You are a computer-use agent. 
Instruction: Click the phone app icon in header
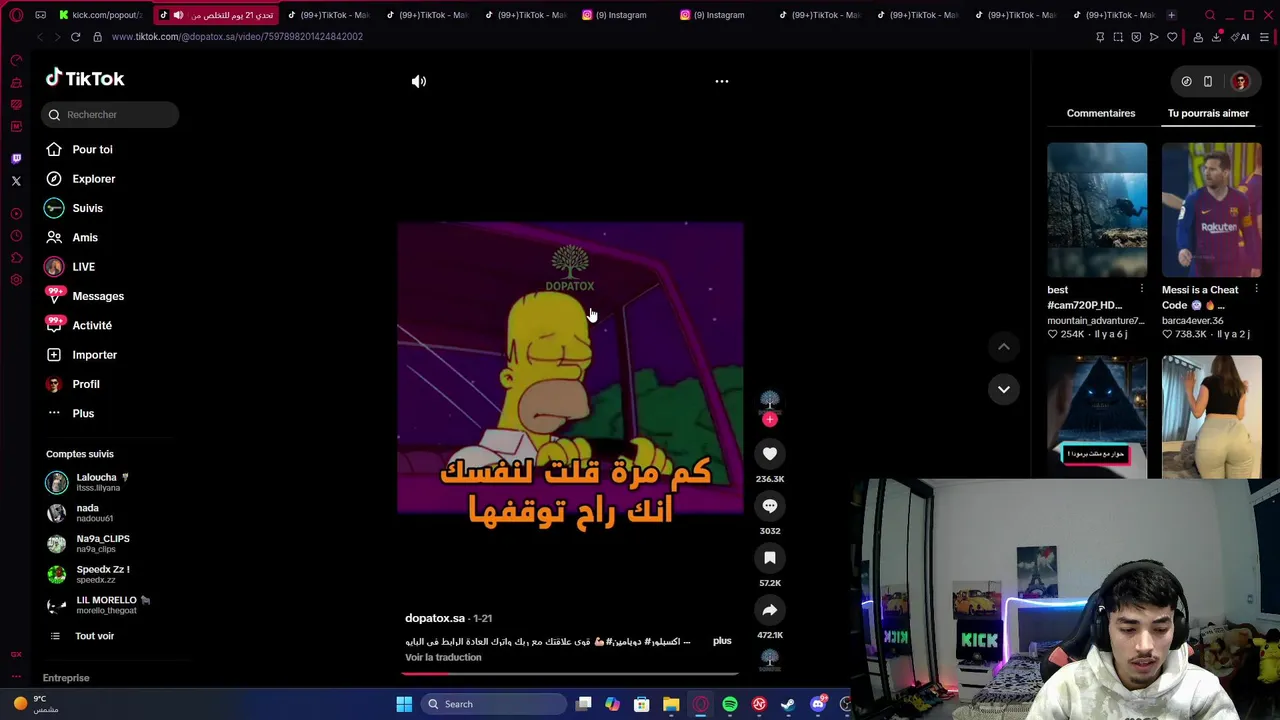point(1208,81)
